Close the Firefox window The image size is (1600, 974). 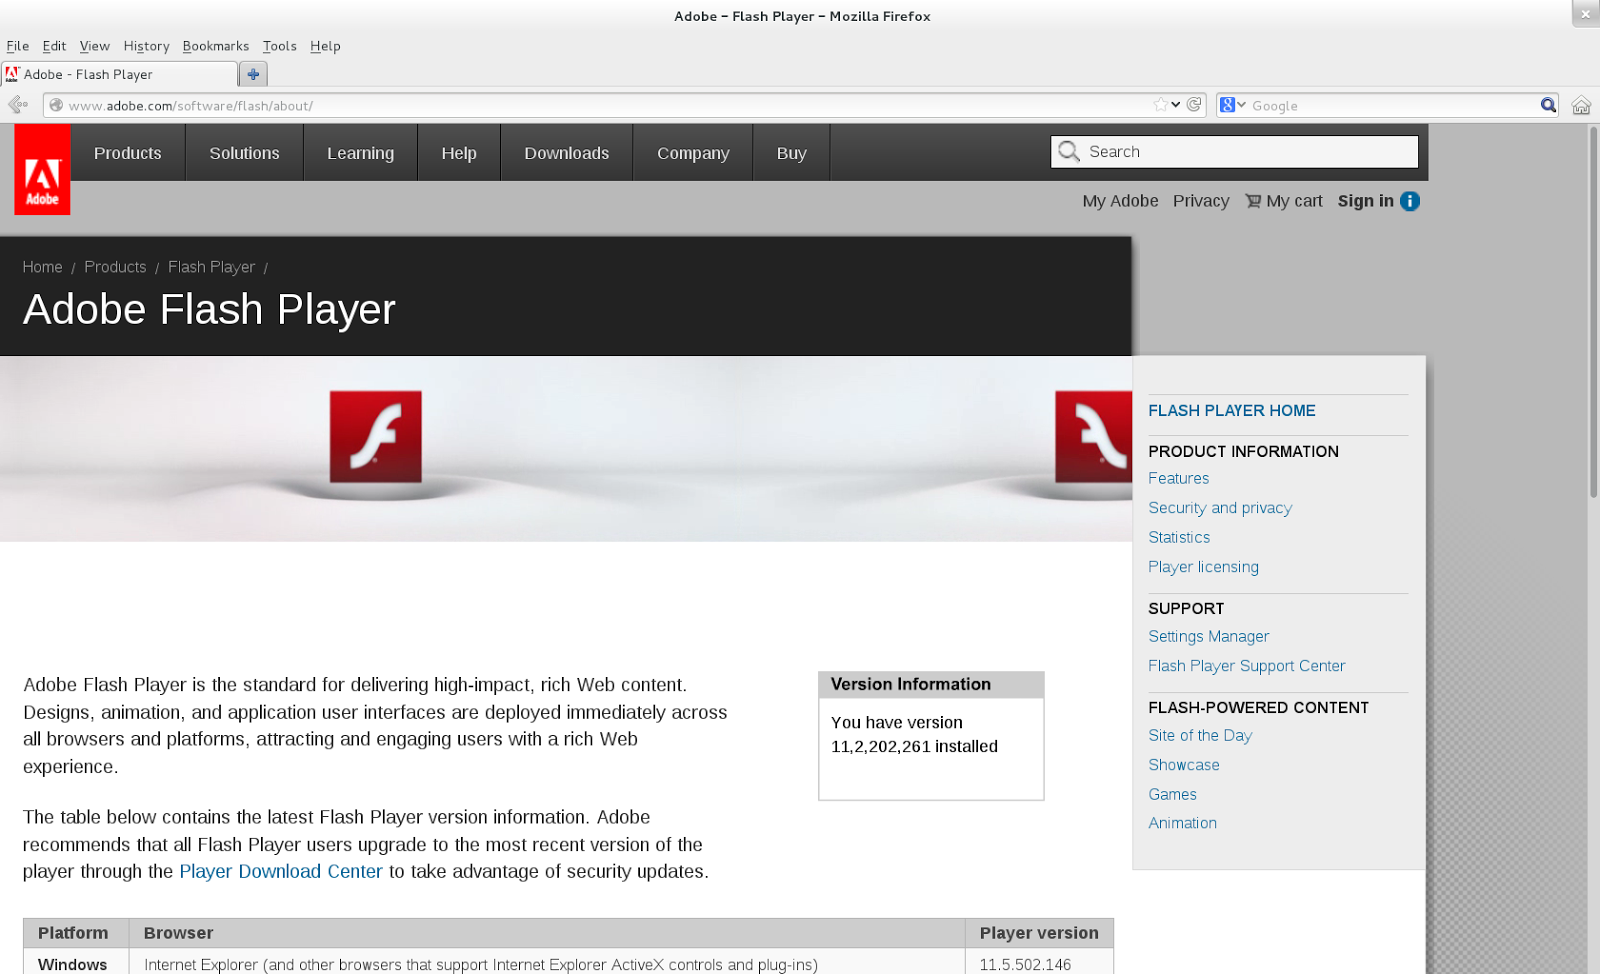(1585, 14)
